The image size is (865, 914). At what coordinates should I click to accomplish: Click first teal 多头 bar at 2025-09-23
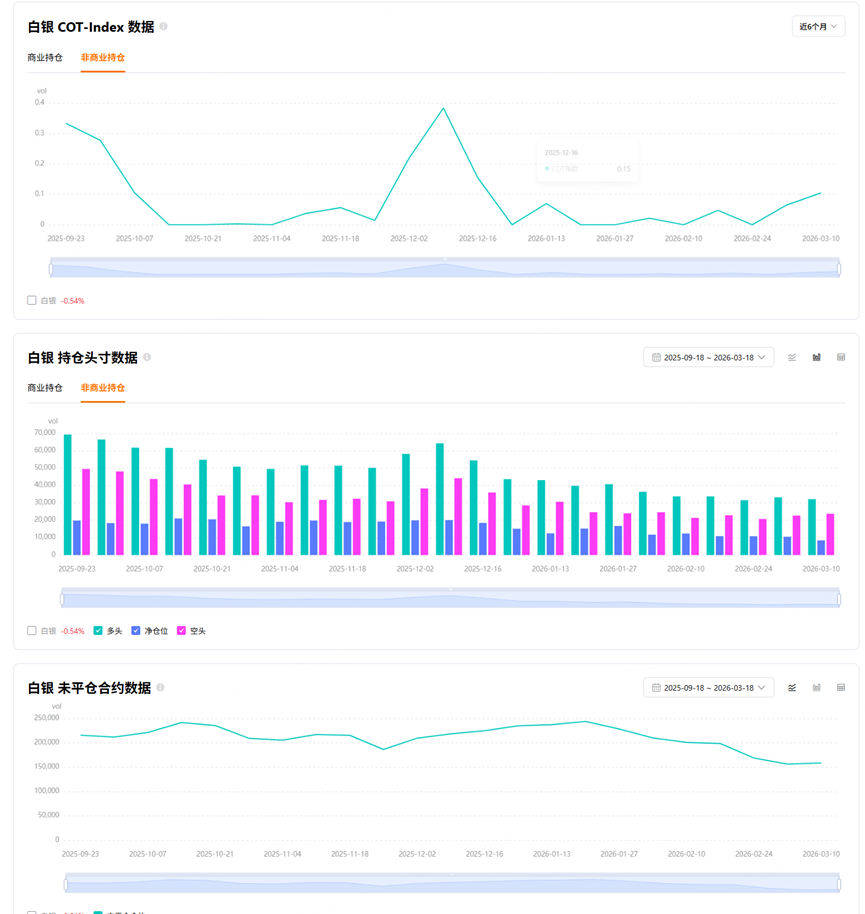click(68, 494)
